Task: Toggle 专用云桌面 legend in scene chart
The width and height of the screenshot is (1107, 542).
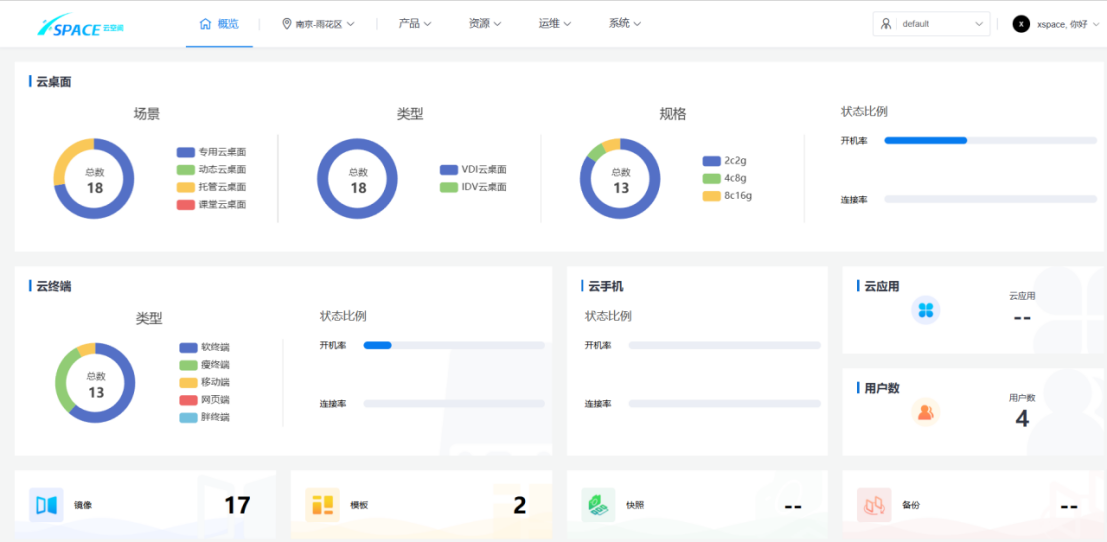Action: (x=211, y=152)
